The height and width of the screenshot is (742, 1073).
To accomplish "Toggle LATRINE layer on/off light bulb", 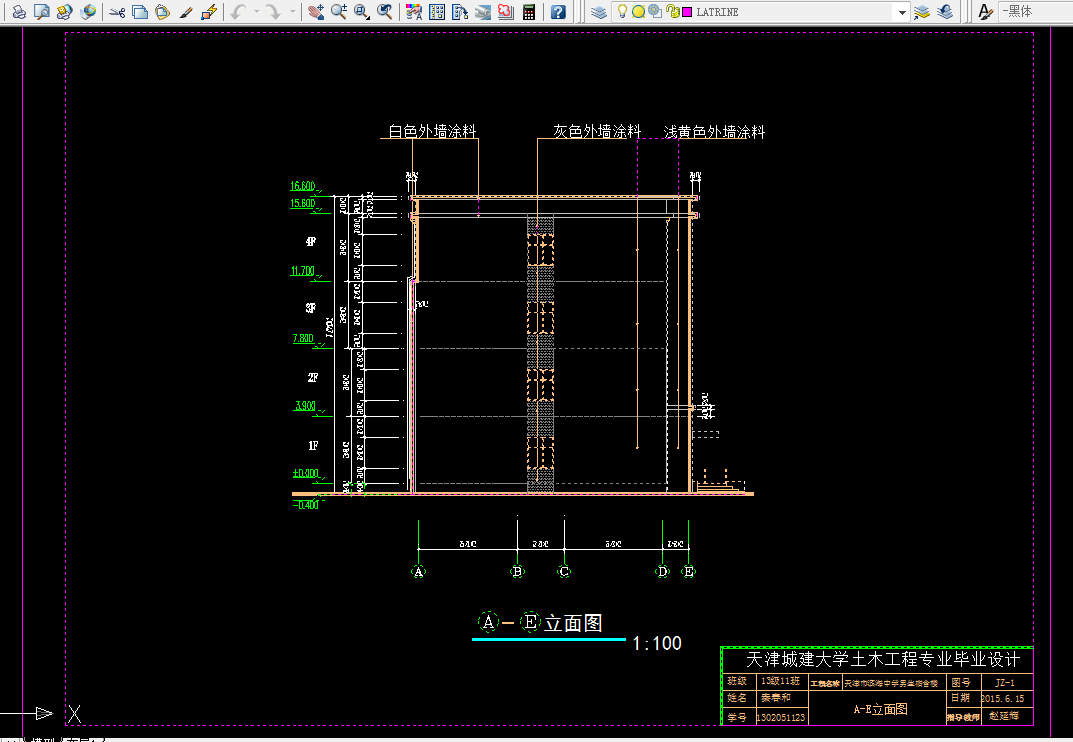I will [x=622, y=12].
